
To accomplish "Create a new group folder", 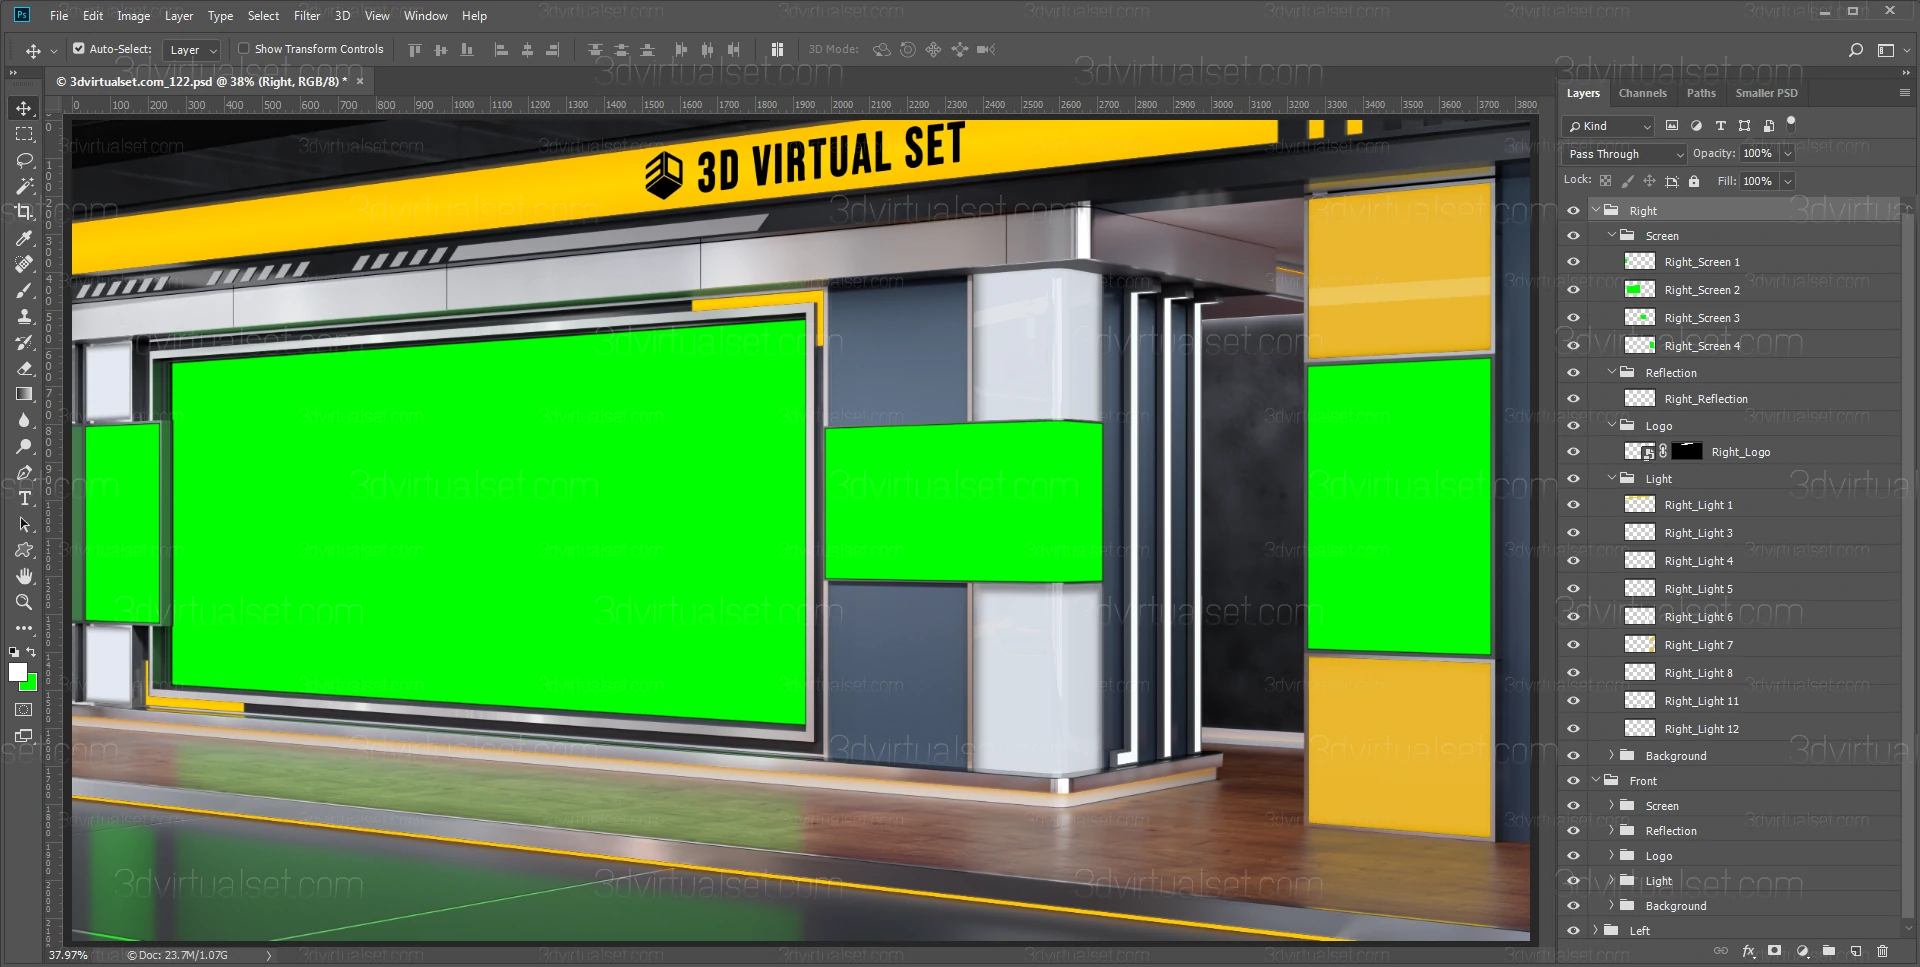I will point(1828,951).
